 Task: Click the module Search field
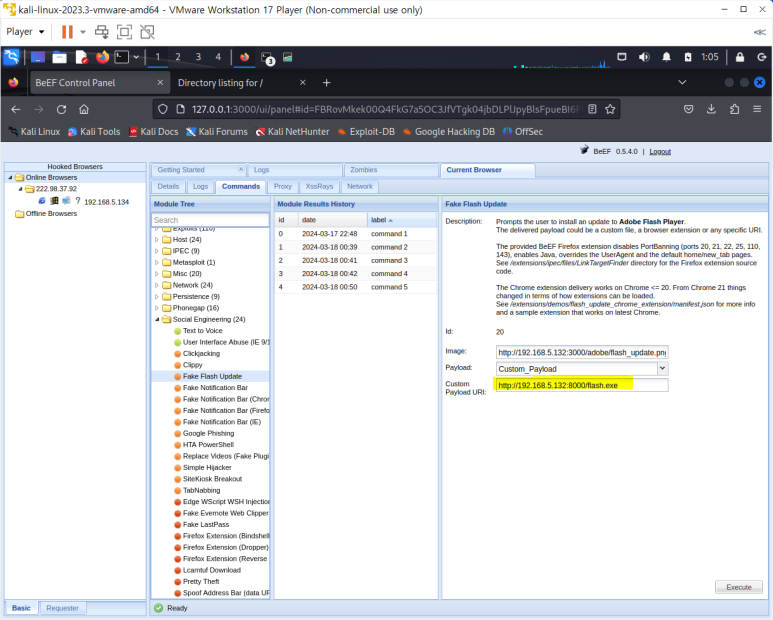210,220
